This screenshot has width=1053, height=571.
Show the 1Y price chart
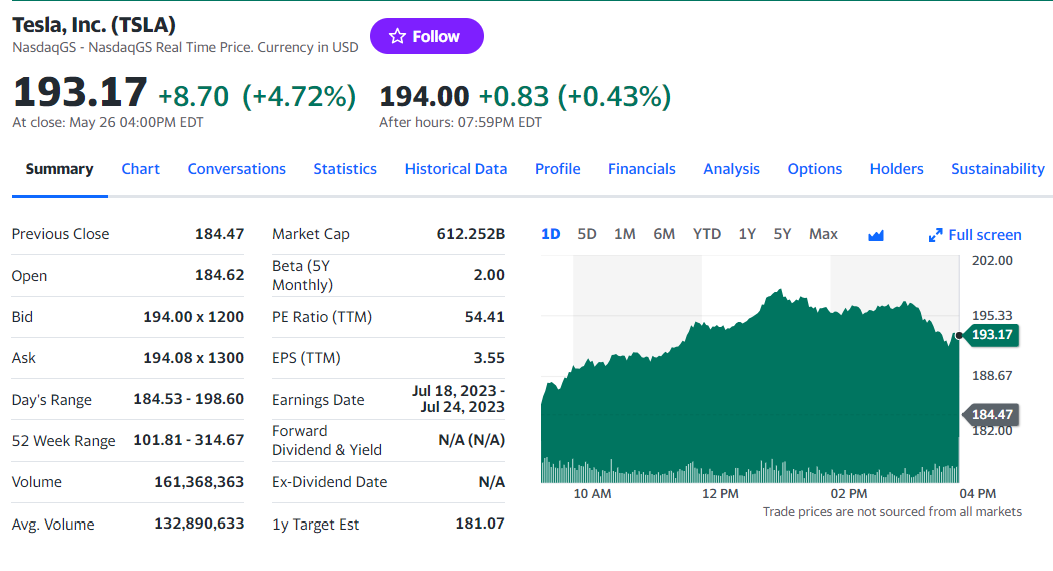tap(747, 234)
